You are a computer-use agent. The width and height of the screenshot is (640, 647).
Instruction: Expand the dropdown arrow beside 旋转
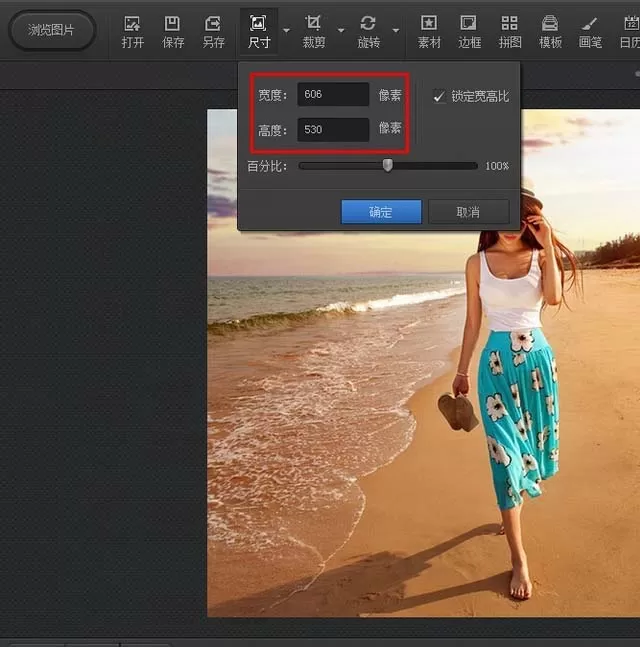pyautogui.click(x=396, y=30)
